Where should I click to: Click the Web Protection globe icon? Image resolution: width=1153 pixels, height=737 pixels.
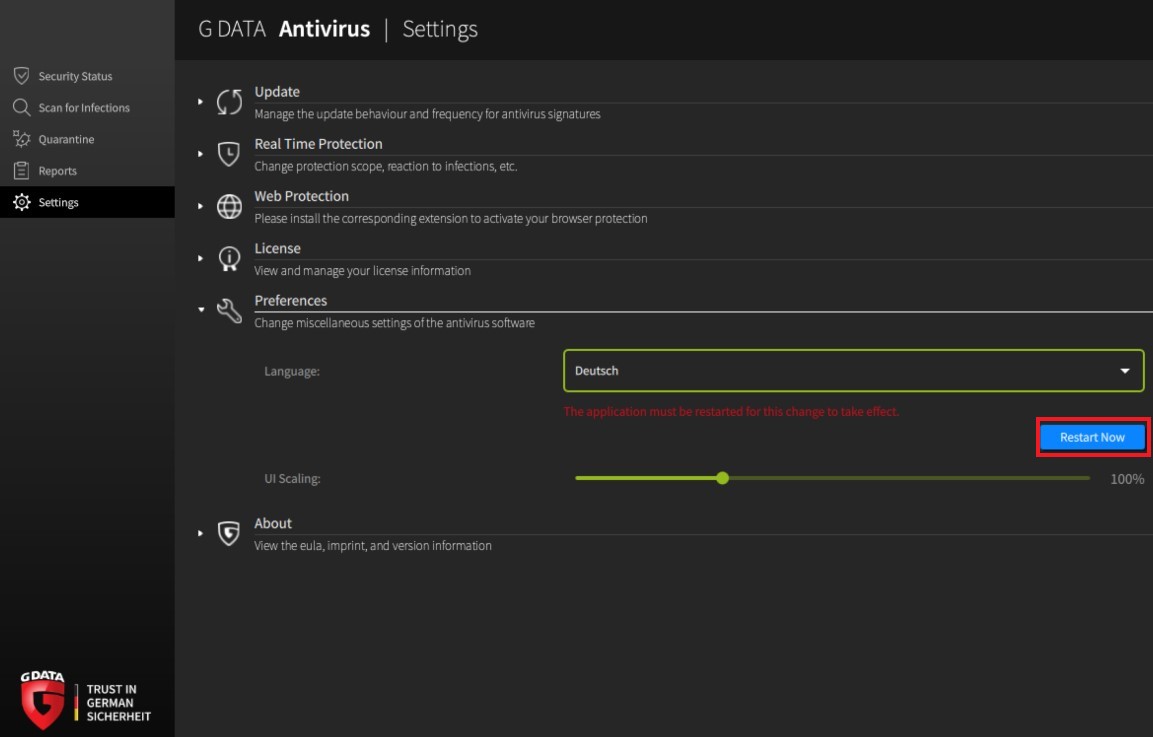click(229, 207)
